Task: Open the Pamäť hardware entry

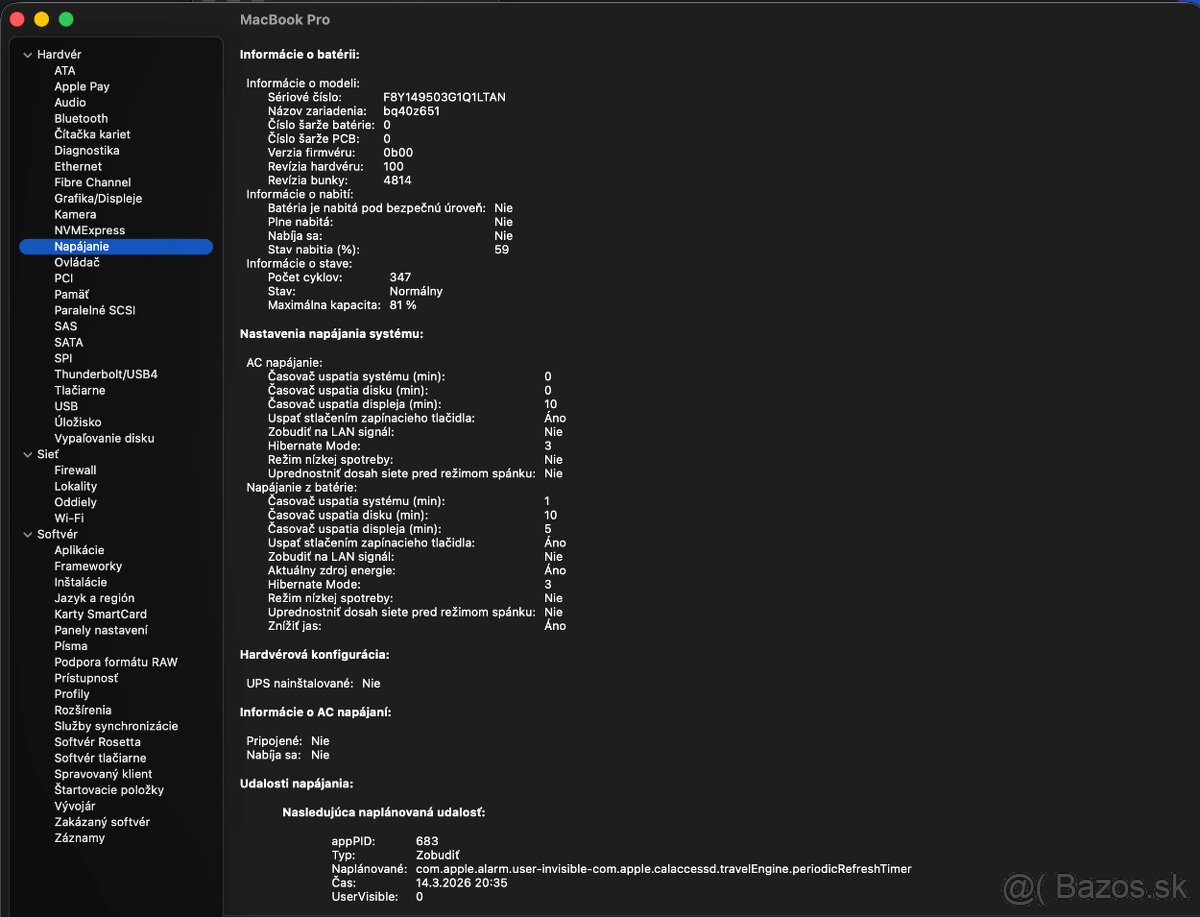Action: pos(71,294)
